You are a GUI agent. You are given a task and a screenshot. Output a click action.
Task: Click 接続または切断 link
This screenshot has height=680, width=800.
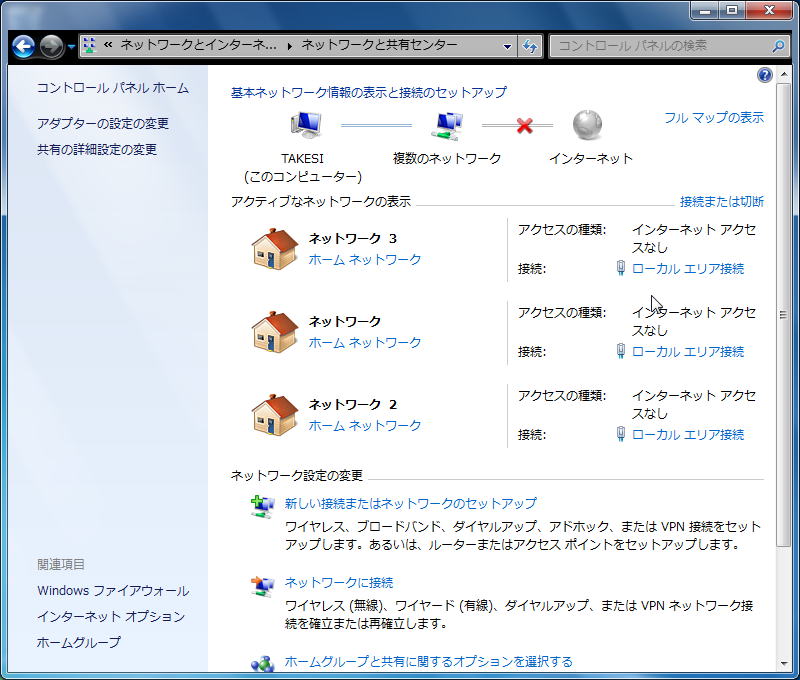pyautogui.click(x=721, y=202)
